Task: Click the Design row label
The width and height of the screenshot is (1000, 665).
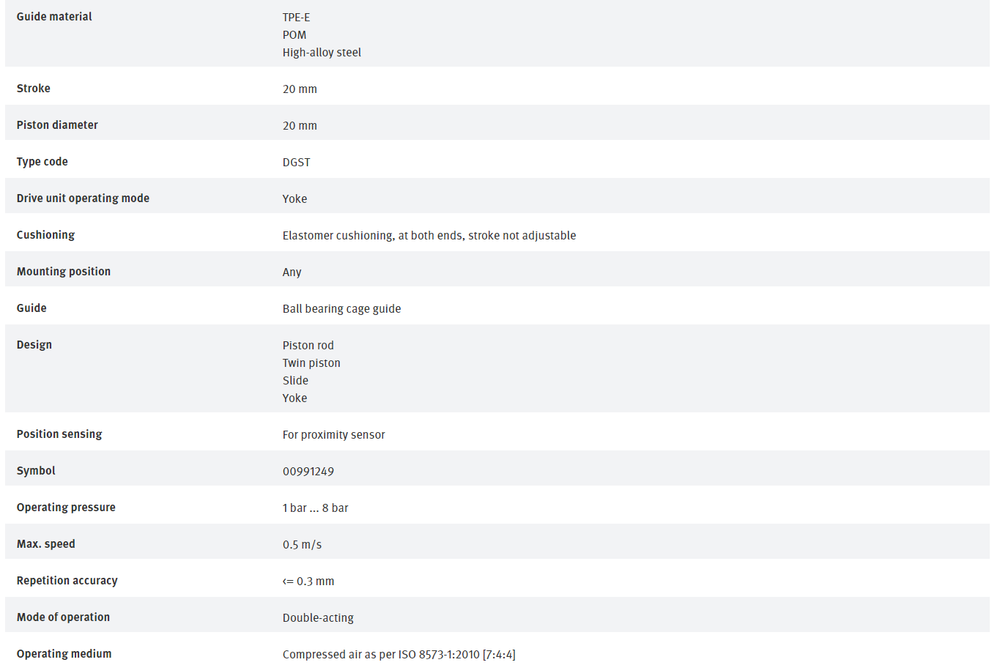Action: (34, 345)
